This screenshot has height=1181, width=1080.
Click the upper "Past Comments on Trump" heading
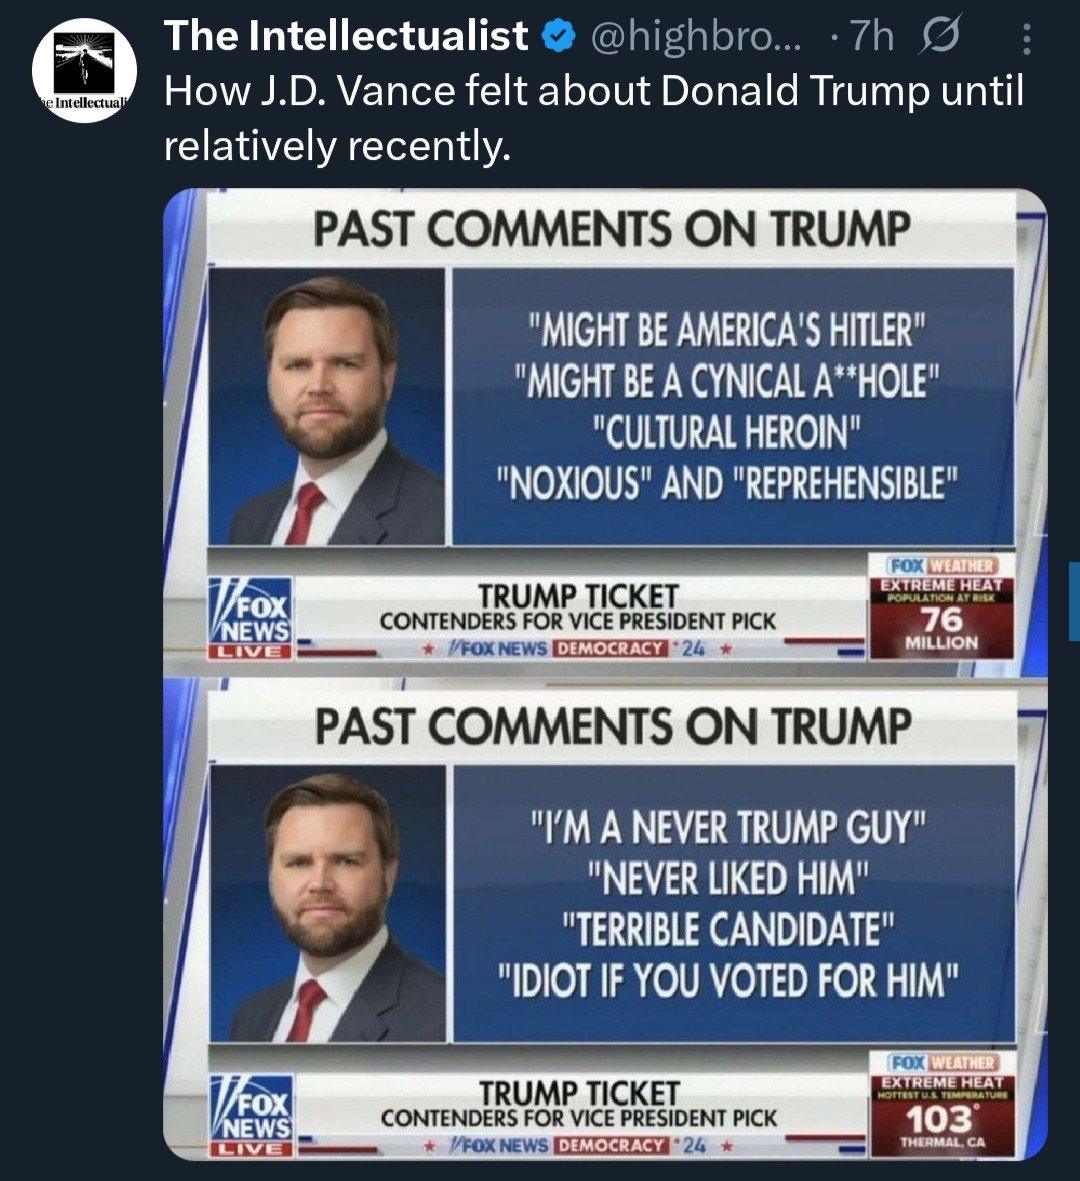pyautogui.click(x=612, y=229)
